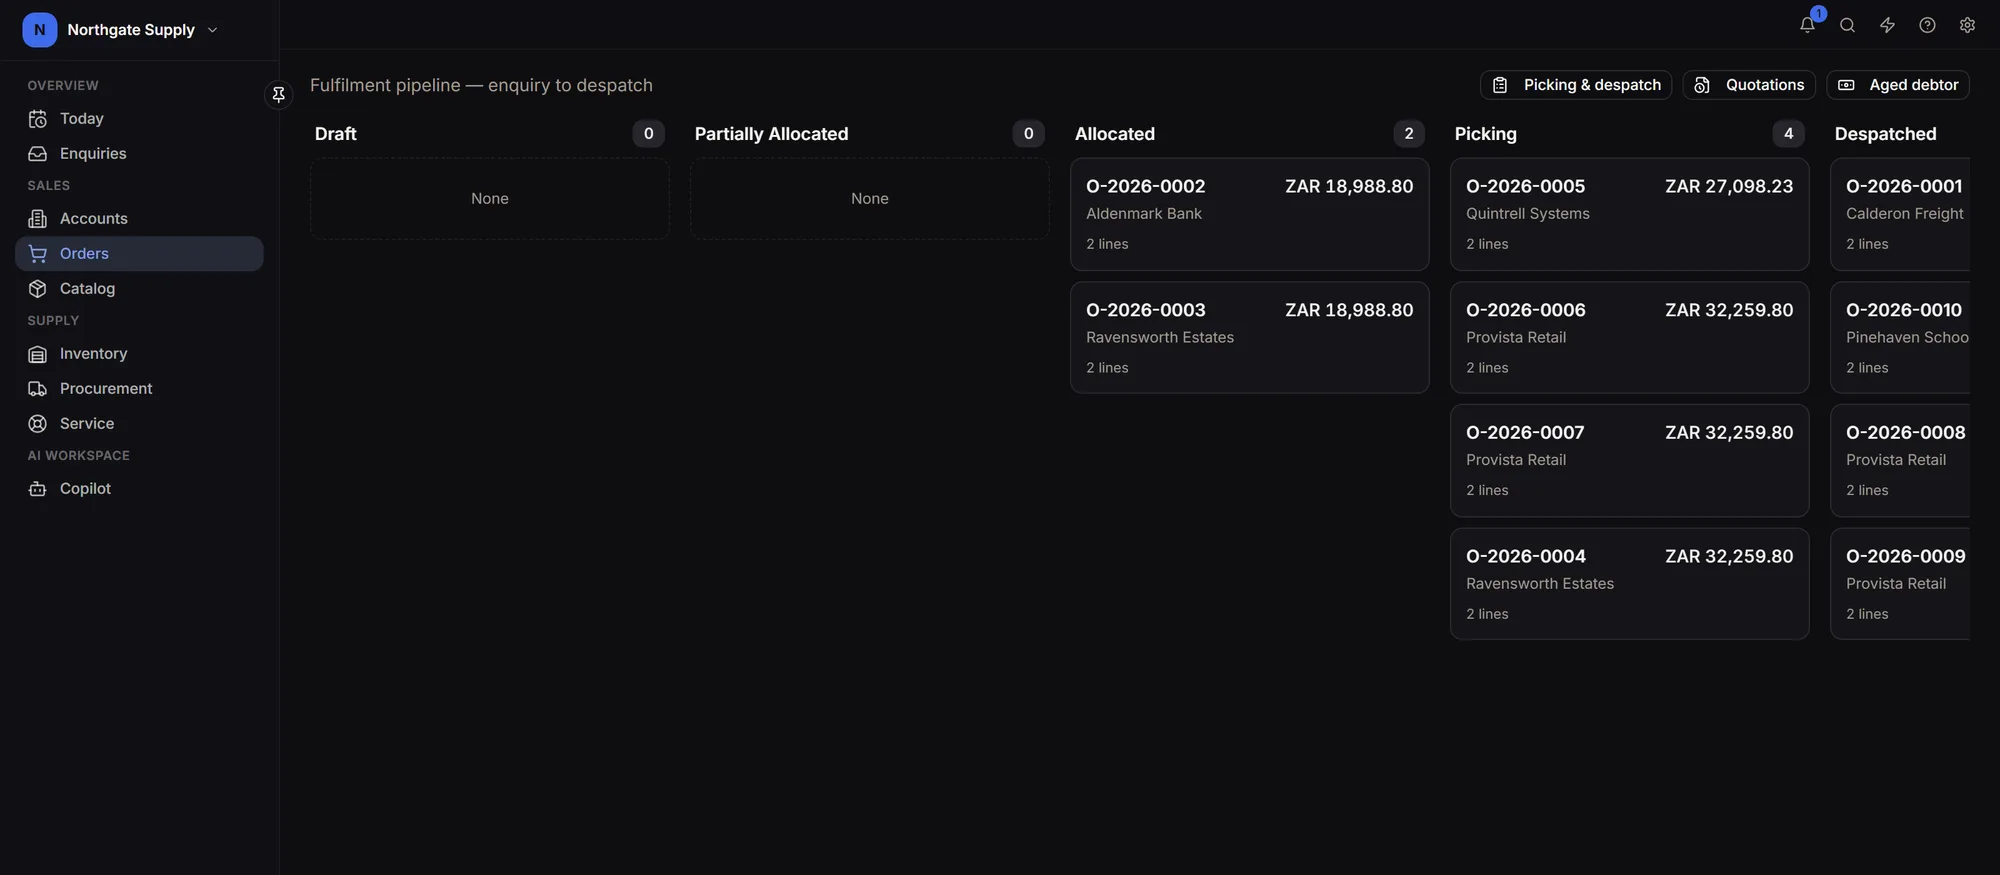Open despatched order O-2026-0008
This screenshot has height=875, width=2000.
tap(1900, 461)
